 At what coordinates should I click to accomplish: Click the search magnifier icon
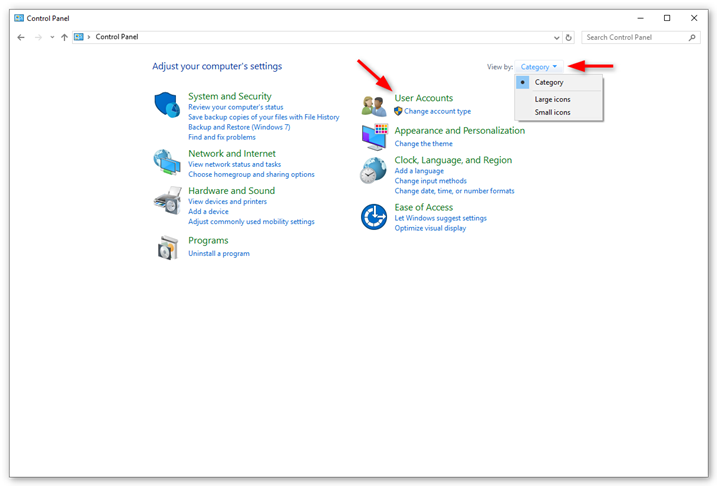[x=692, y=37]
